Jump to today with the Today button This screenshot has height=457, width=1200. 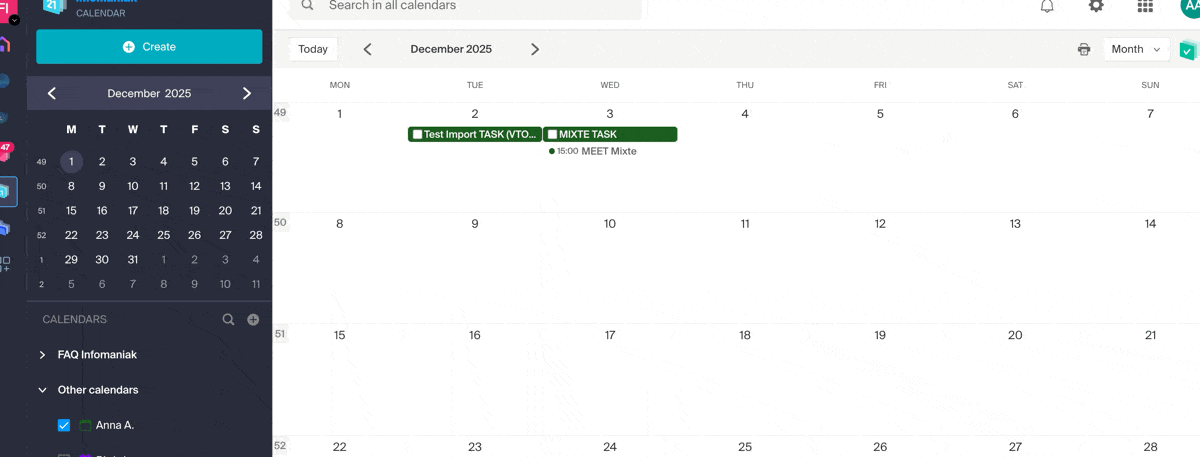[313, 49]
